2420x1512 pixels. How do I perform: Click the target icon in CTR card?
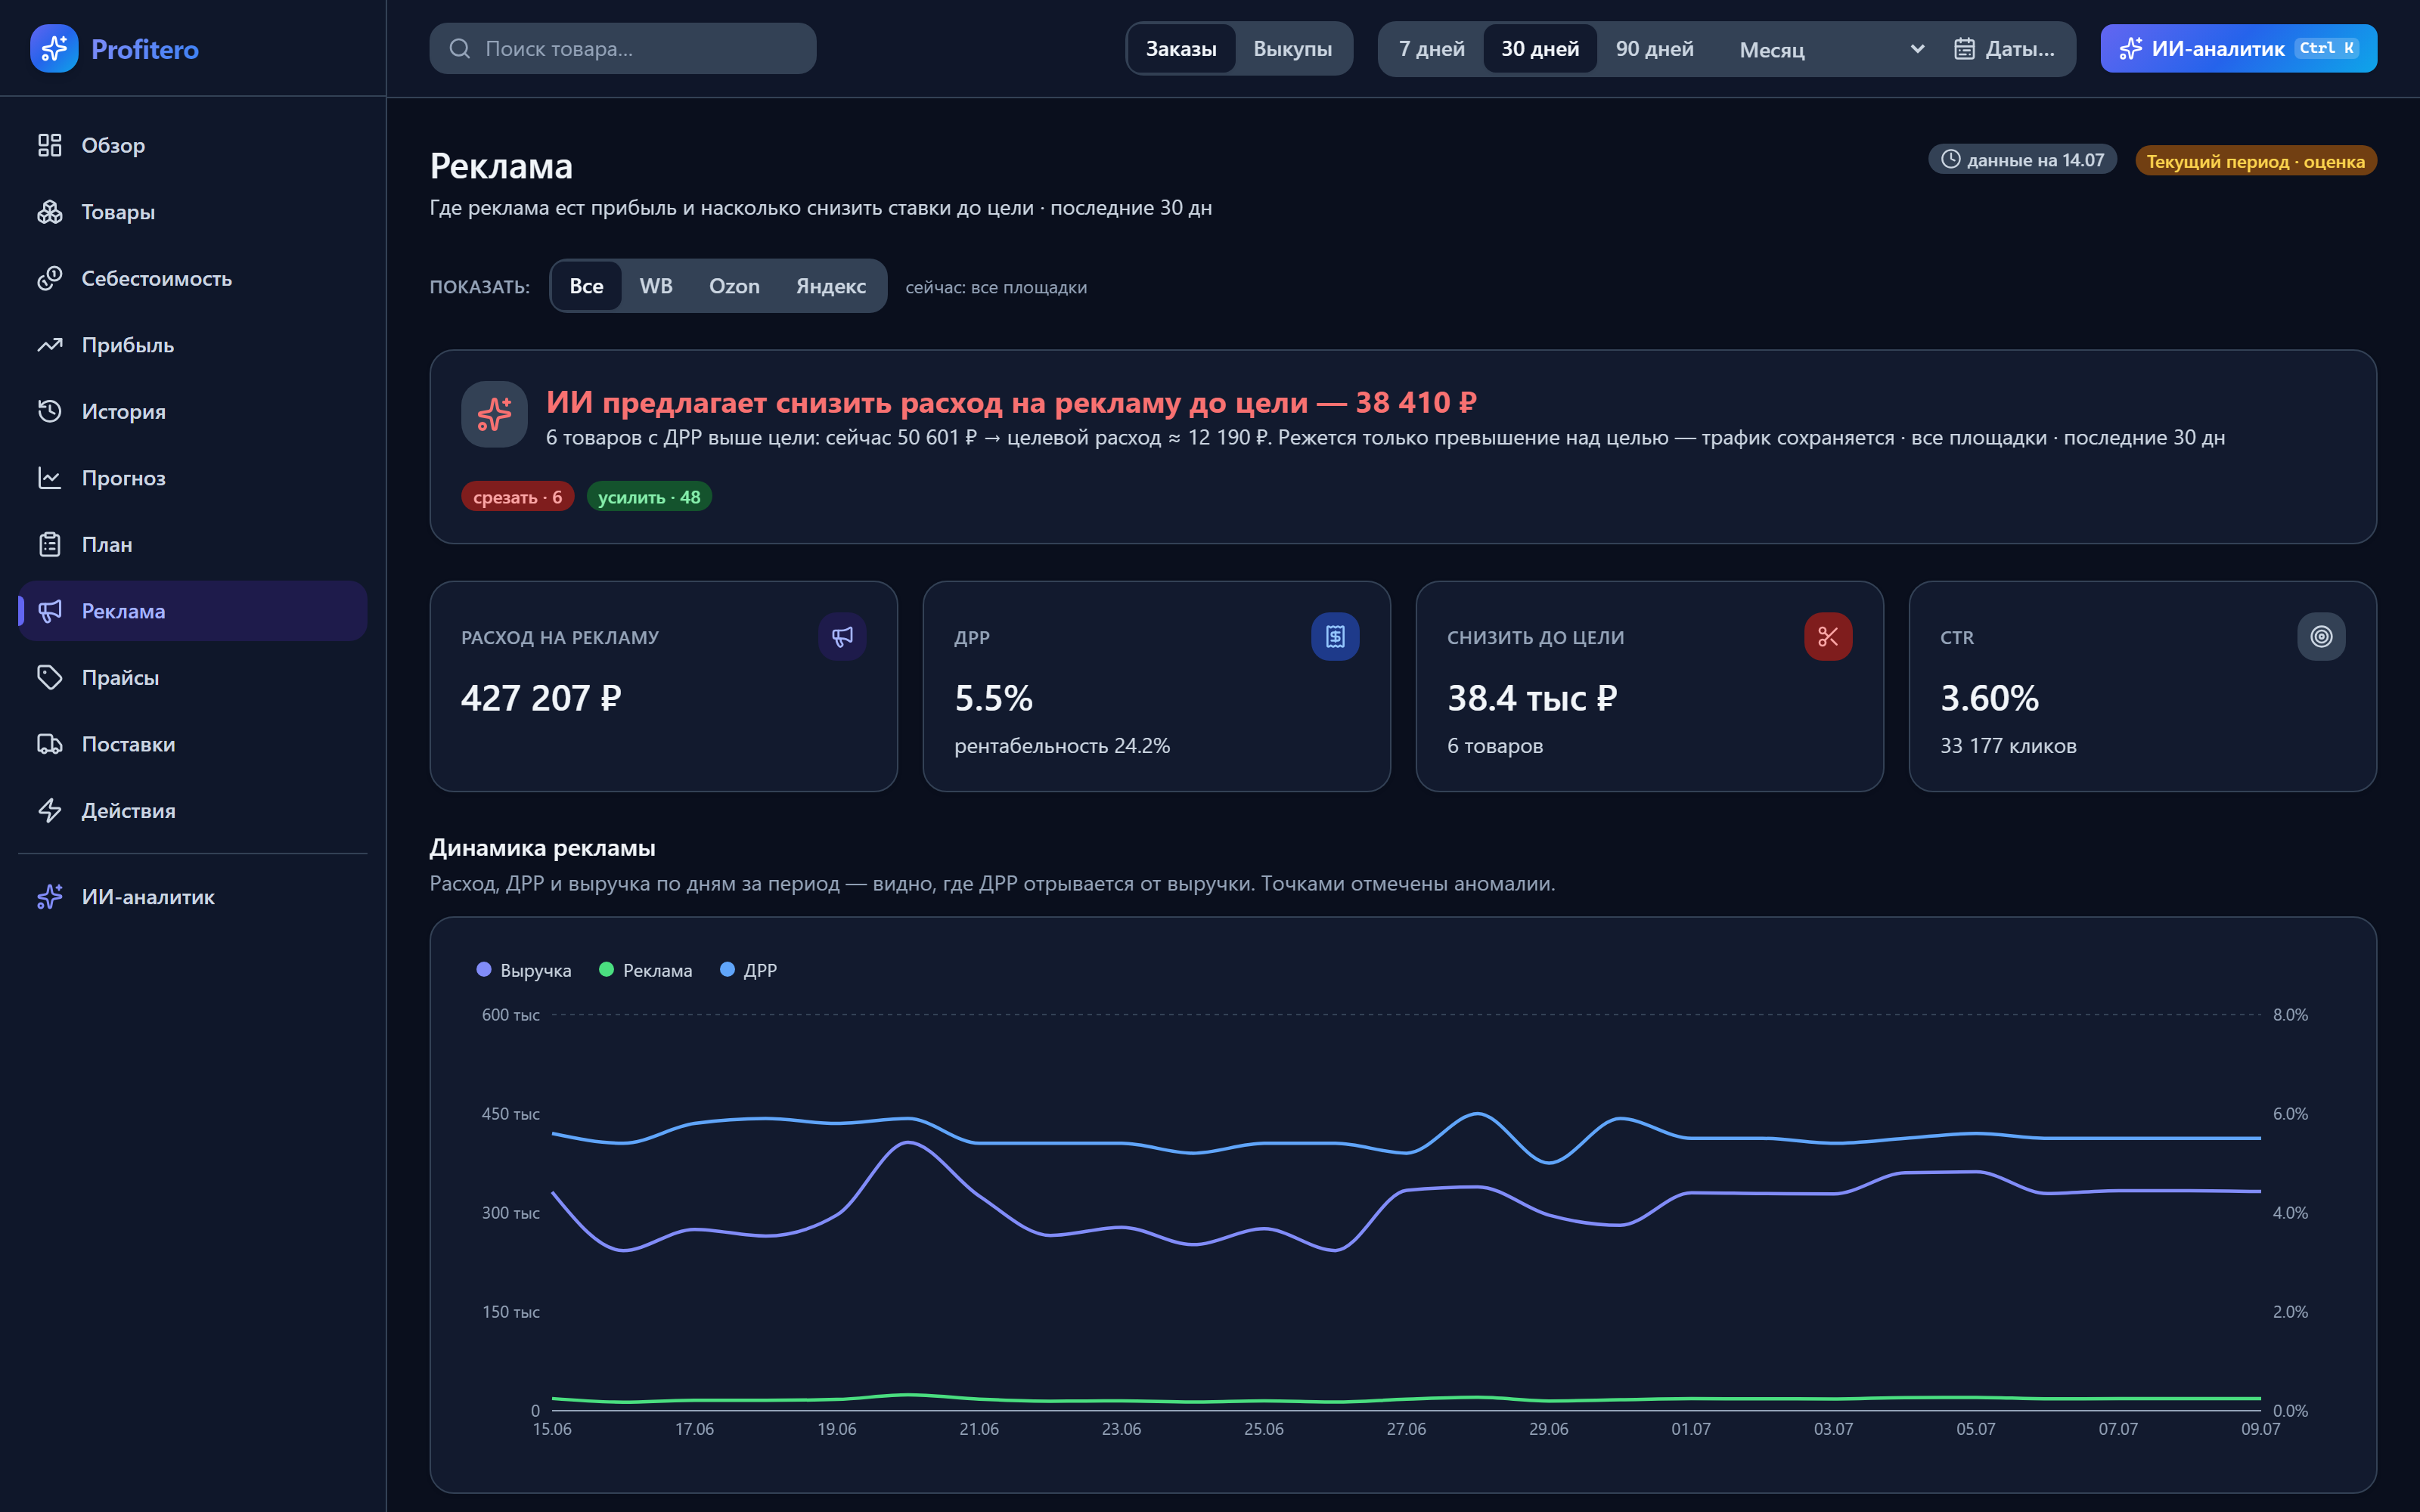pyautogui.click(x=2321, y=637)
